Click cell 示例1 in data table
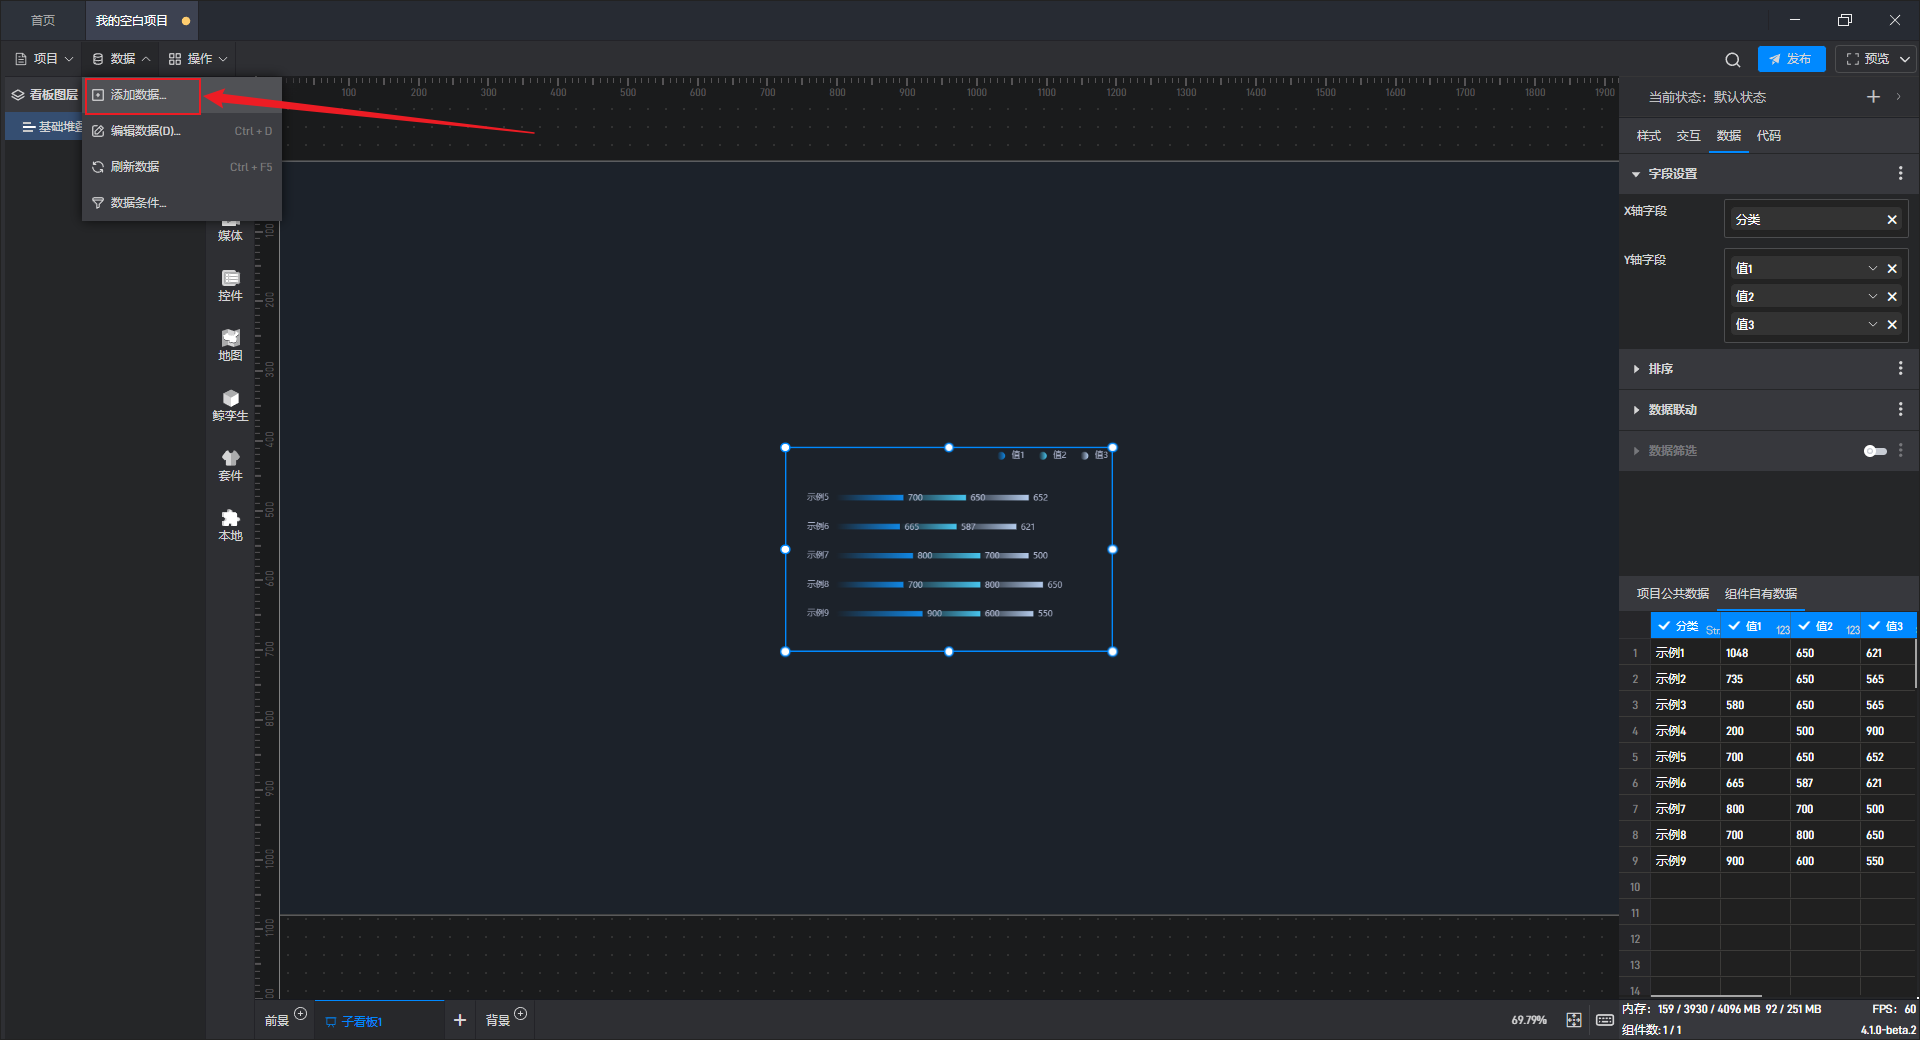Viewport: 1920px width, 1040px height. [1685, 653]
